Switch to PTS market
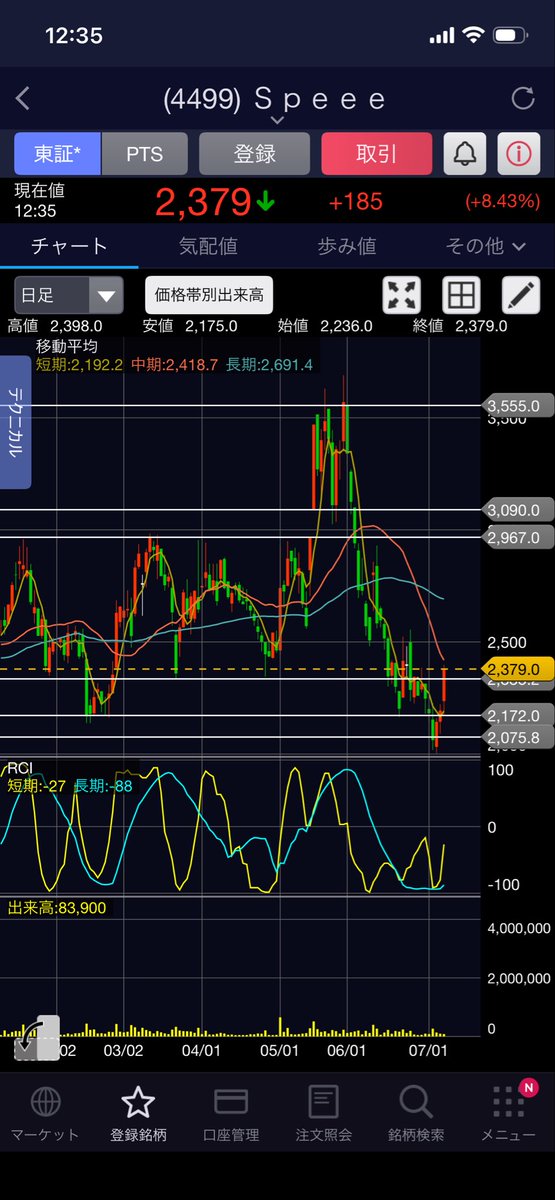 coord(144,154)
